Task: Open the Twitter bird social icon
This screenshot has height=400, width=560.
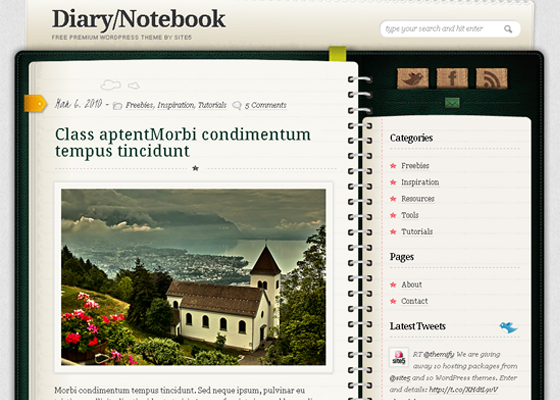Action: pos(413,78)
